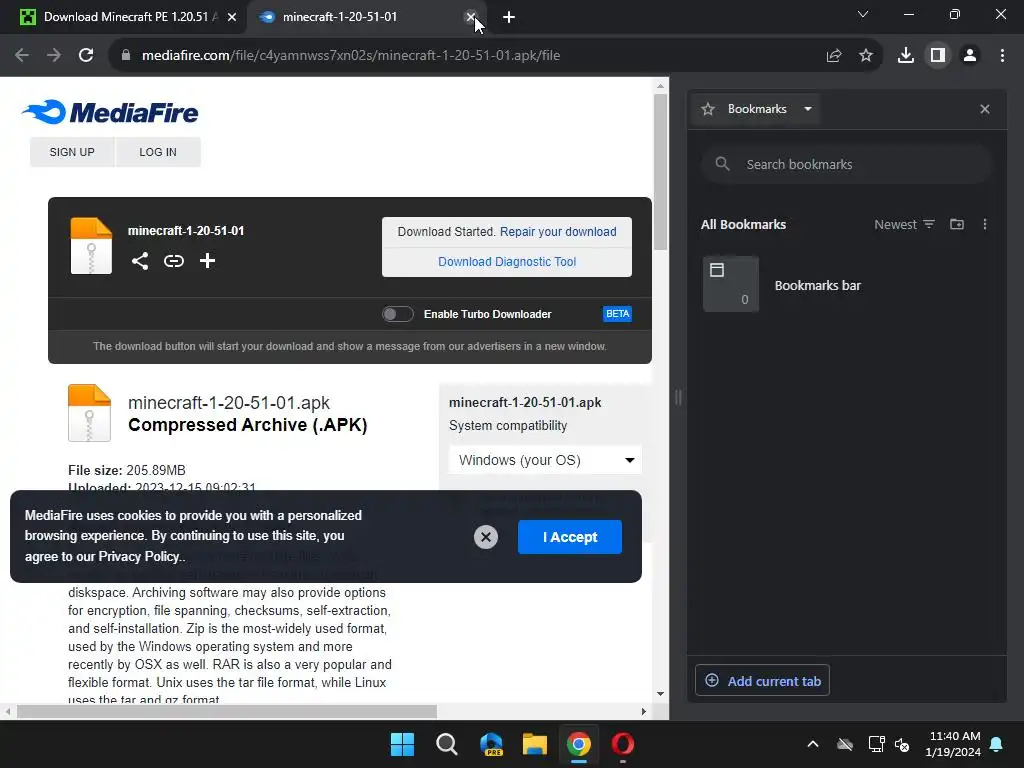Viewport: 1024px width, 768px height.
Task: Click SIGN UP button
Action: click(x=72, y=152)
